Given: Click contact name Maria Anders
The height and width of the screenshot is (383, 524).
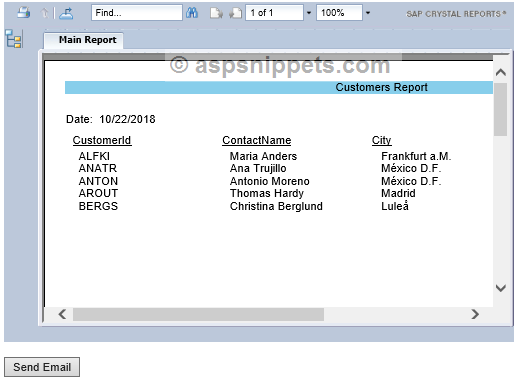Looking at the screenshot, I should [263, 156].
